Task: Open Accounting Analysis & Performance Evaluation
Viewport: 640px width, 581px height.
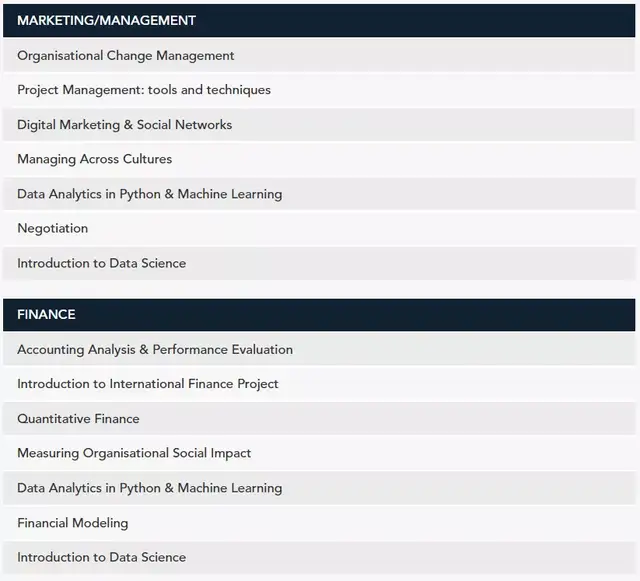Action: pos(155,350)
